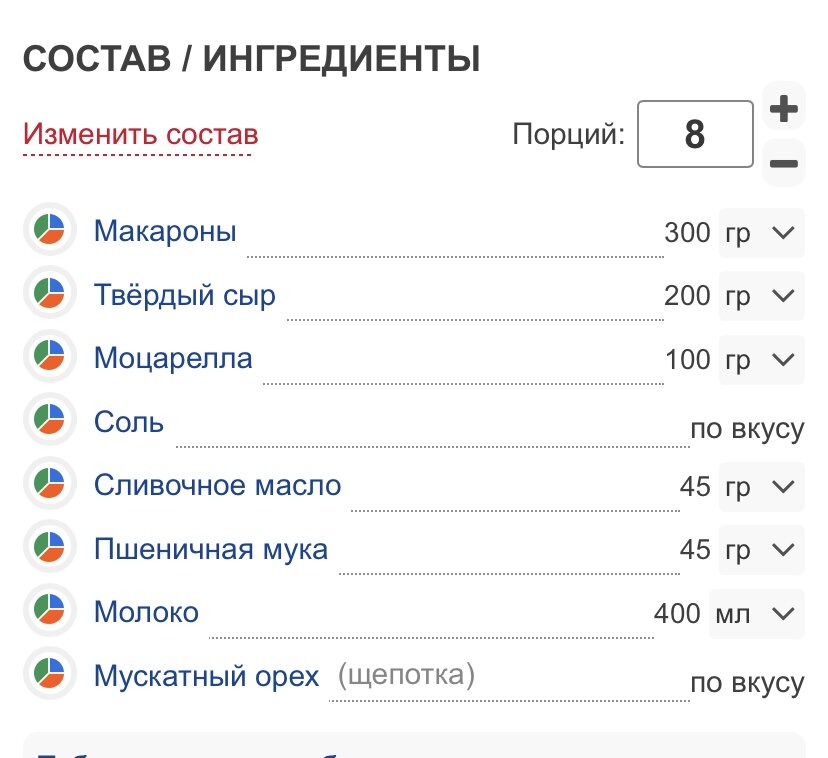Open the unit dropdown for Твёрдый сыр
The image size is (828, 758).
pyautogui.click(x=761, y=296)
